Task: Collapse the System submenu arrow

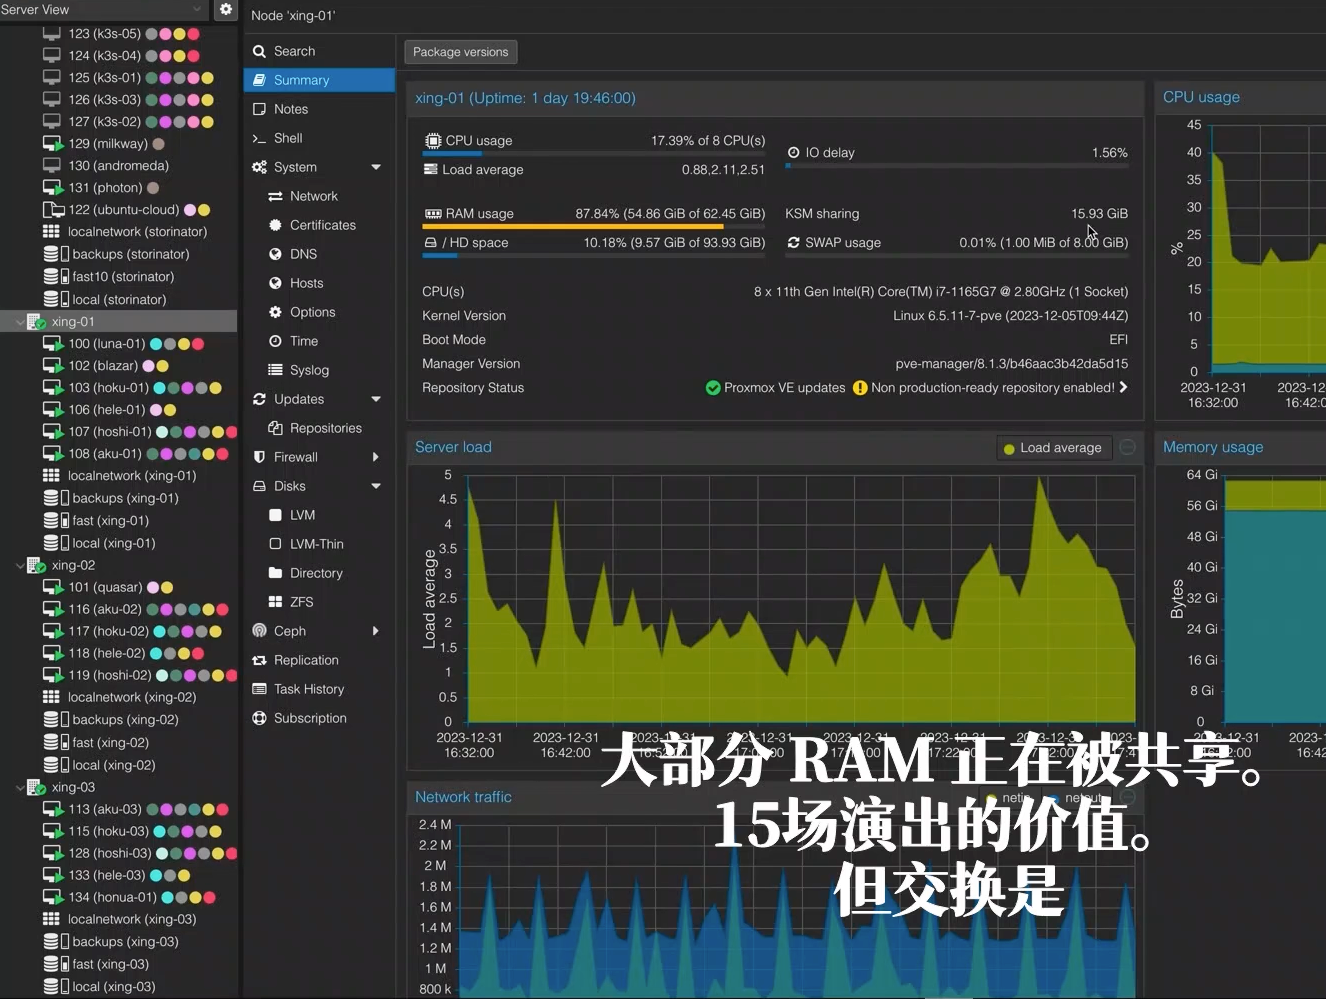Action: [376, 167]
